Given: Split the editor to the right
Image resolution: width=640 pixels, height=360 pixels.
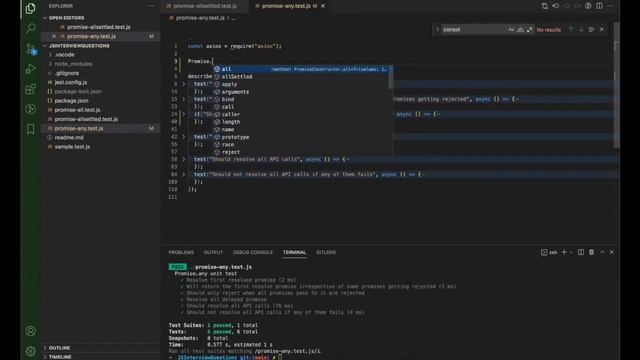Looking at the screenshot, I should (x=599, y=6).
